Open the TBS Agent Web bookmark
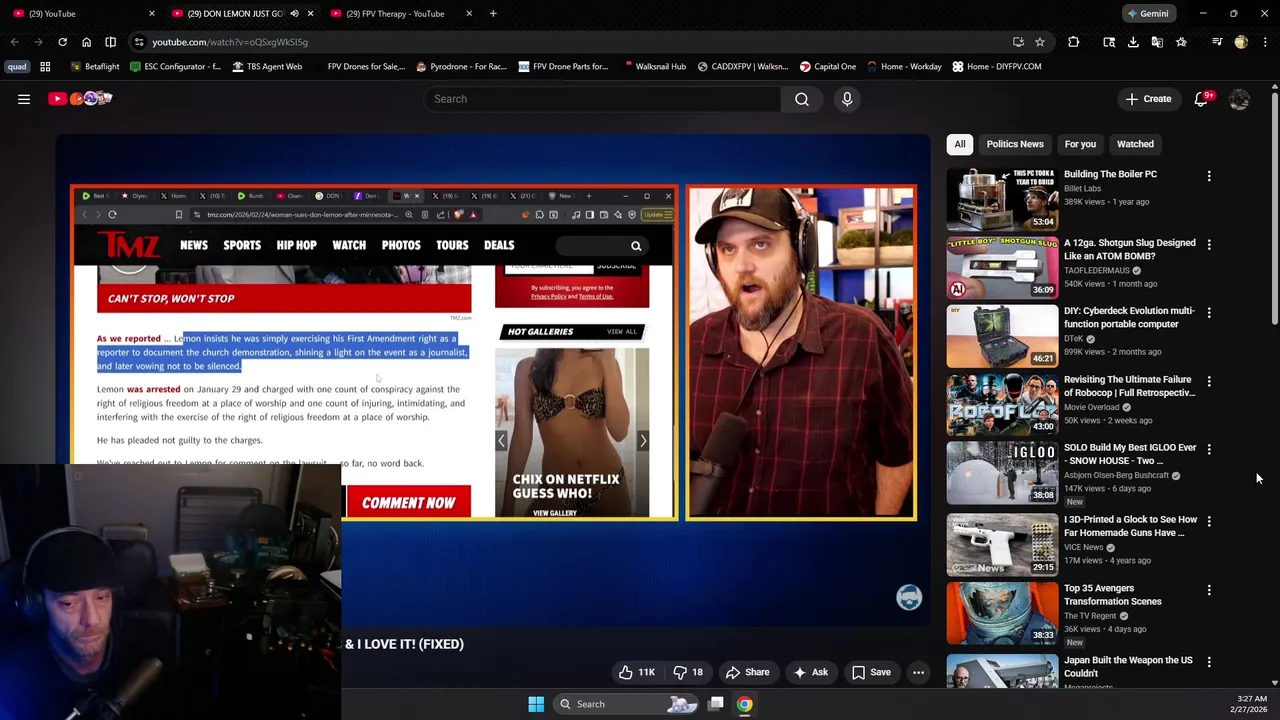The image size is (1280, 720). [x=267, y=66]
